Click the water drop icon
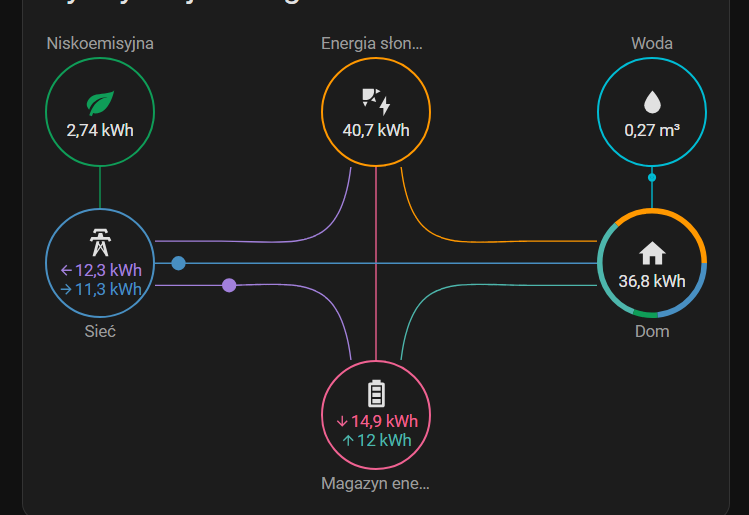The width and height of the screenshot is (749, 515). 652,102
